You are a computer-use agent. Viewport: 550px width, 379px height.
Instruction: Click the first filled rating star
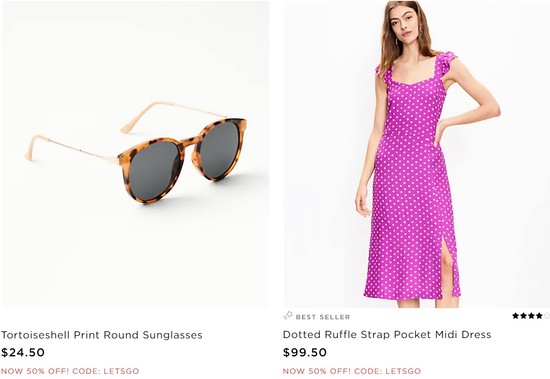[515, 316]
